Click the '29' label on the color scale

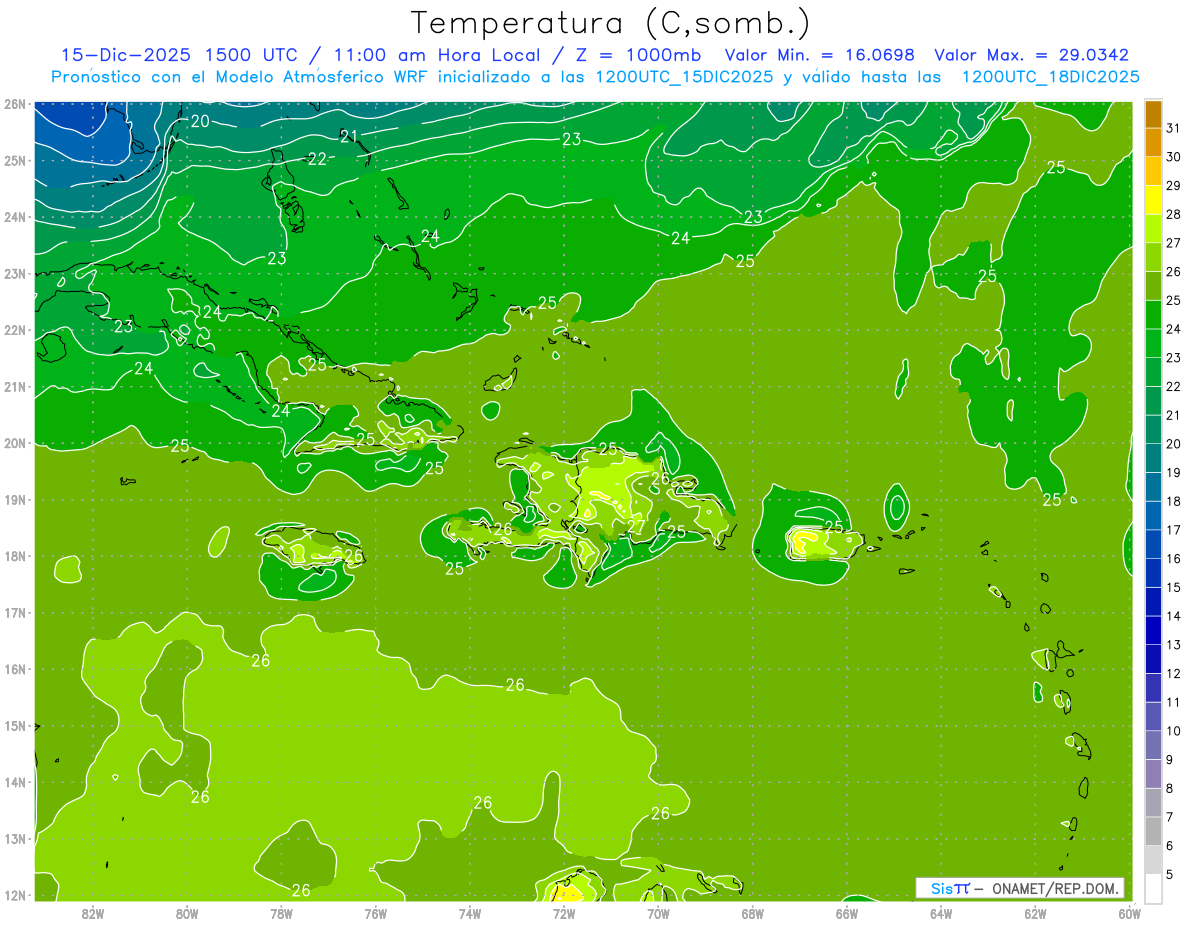pos(1173,186)
